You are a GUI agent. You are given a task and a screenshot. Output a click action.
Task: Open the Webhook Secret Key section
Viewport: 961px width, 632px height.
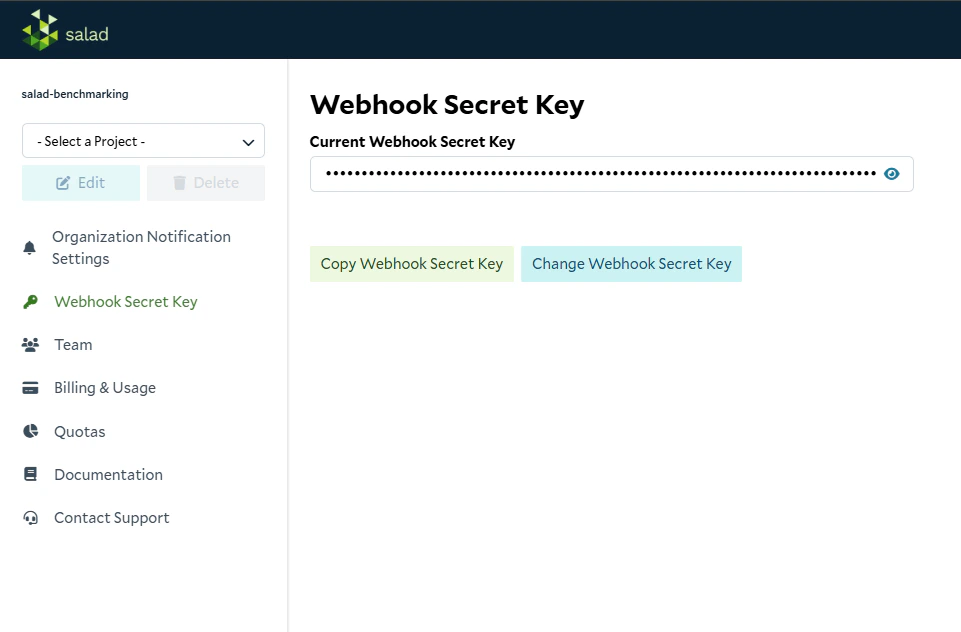(x=125, y=301)
